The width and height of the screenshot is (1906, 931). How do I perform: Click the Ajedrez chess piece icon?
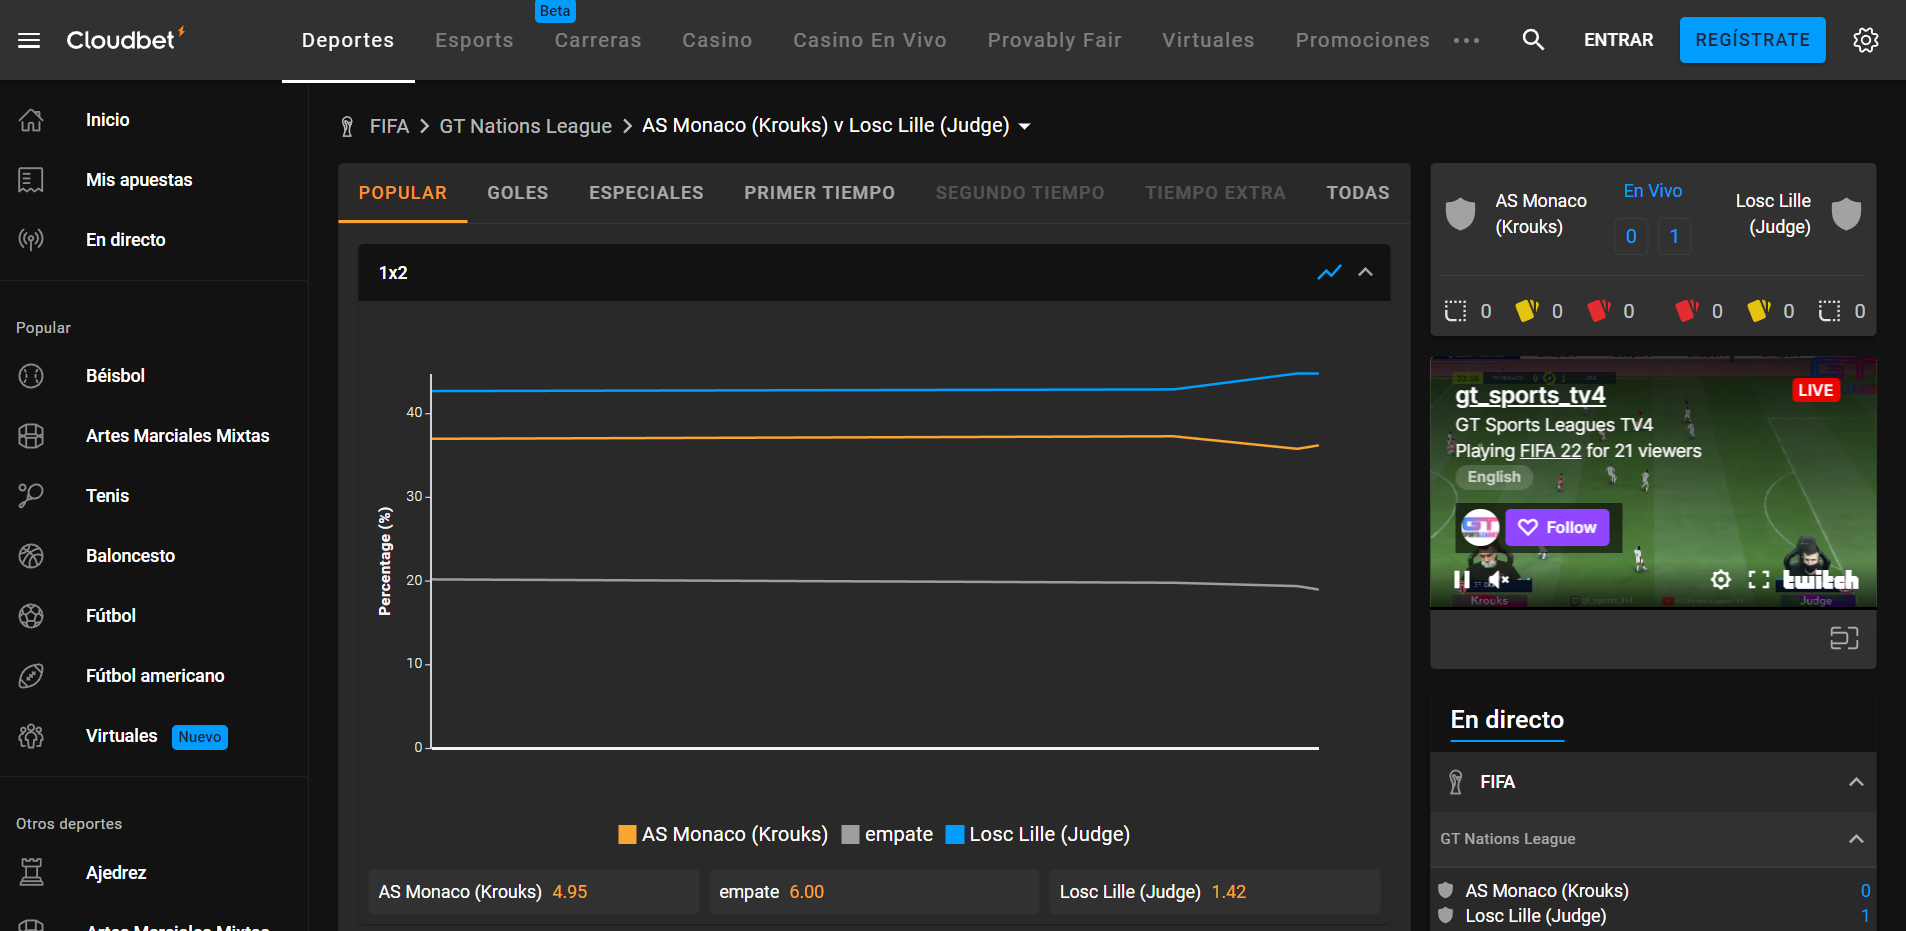pyautogui.click(x=31, y=873)
